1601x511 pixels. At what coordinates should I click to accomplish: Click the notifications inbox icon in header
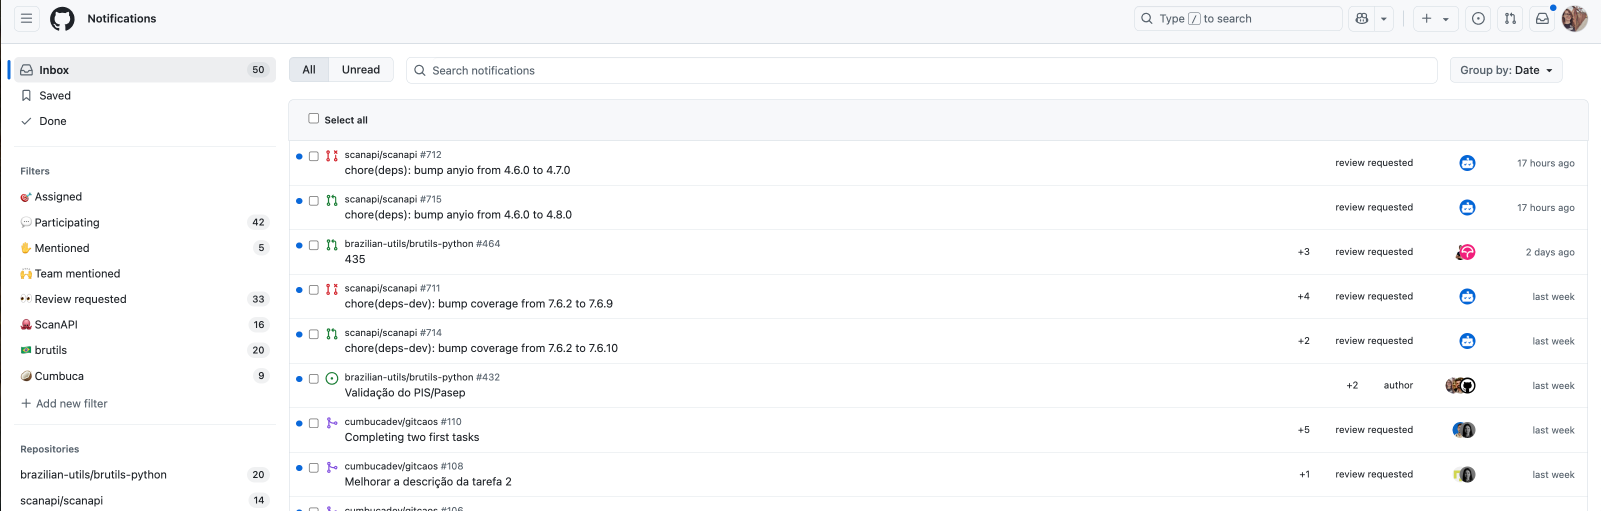tap(1542, 18)
